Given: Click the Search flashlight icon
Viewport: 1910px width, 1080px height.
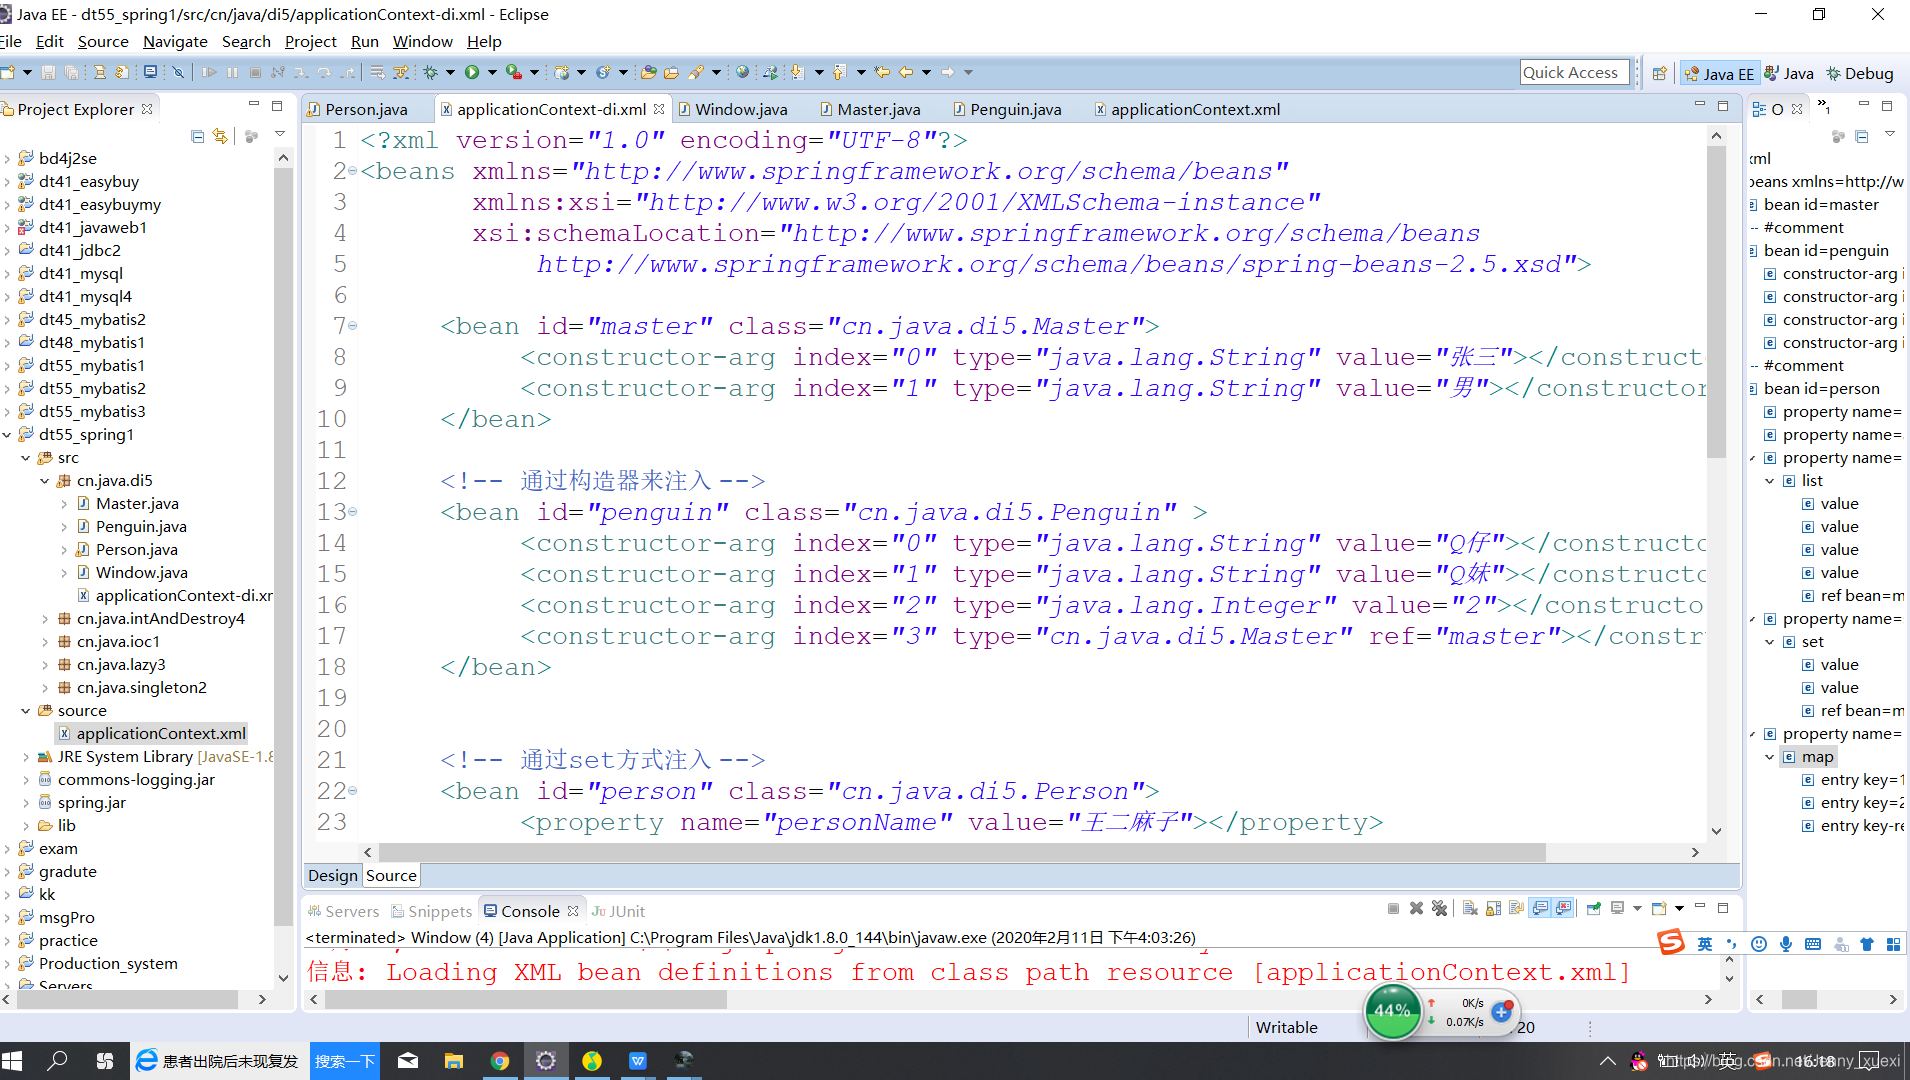Looking at the screenshot, I should [x=696, y=72].
